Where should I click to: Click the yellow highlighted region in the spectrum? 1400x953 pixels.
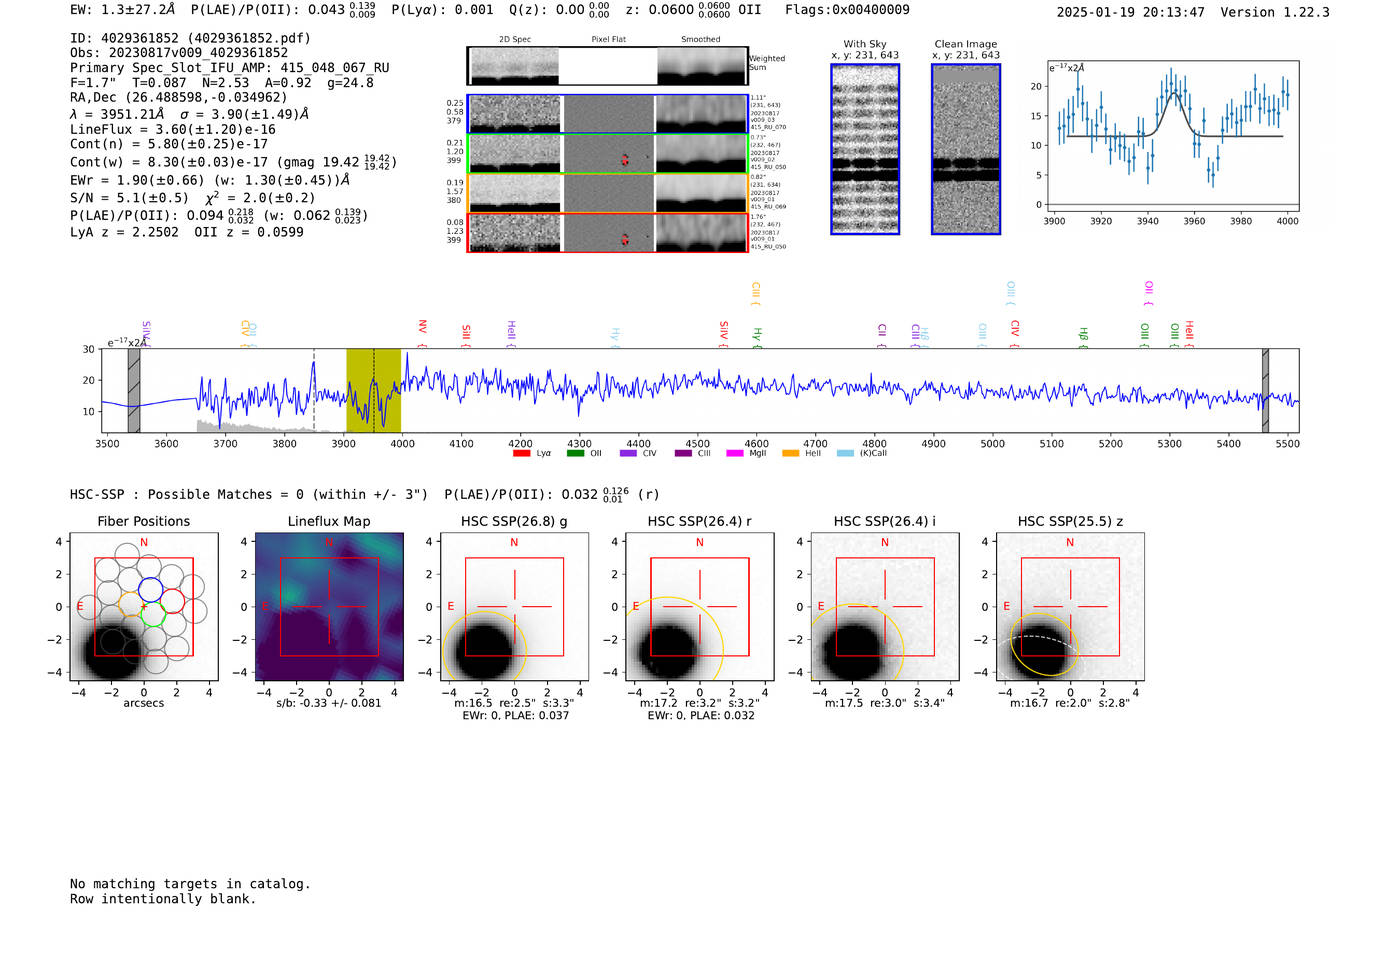374,390
